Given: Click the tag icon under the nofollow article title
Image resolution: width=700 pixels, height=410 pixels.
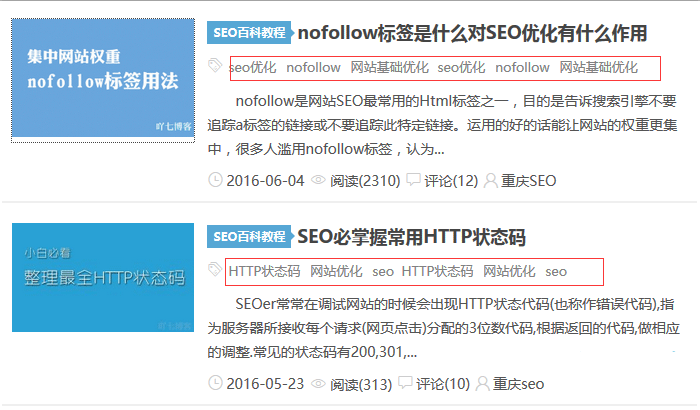Looking at the screenshot, I should tap(215, 66).
